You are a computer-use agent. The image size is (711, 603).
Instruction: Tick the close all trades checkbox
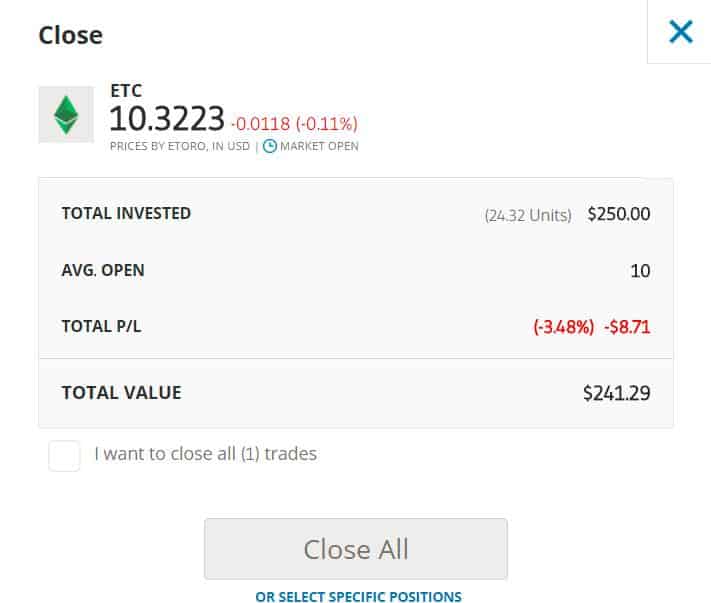click(64, 456)
